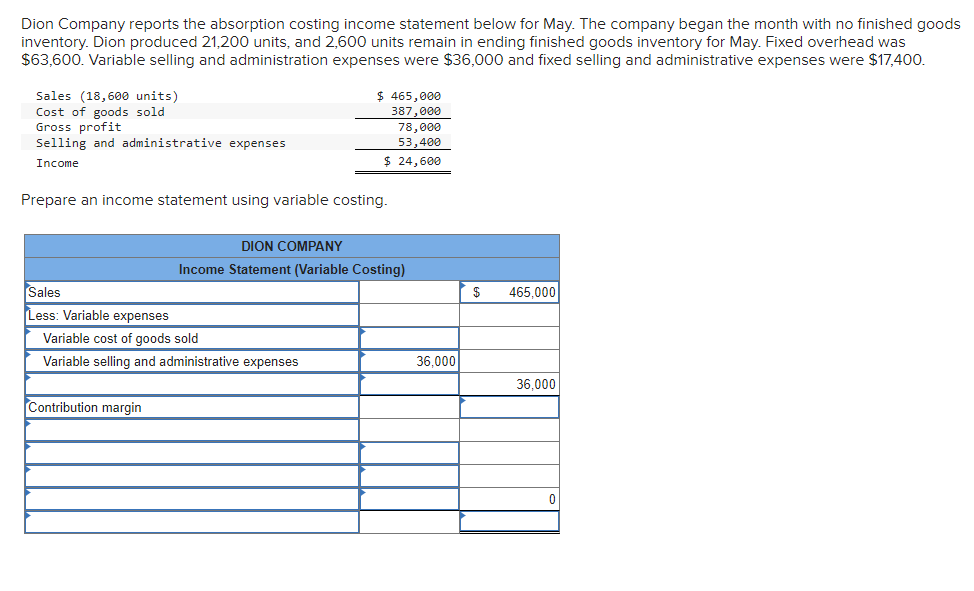Click the empty amount cell next to Contribution margin

coord(510,407)
